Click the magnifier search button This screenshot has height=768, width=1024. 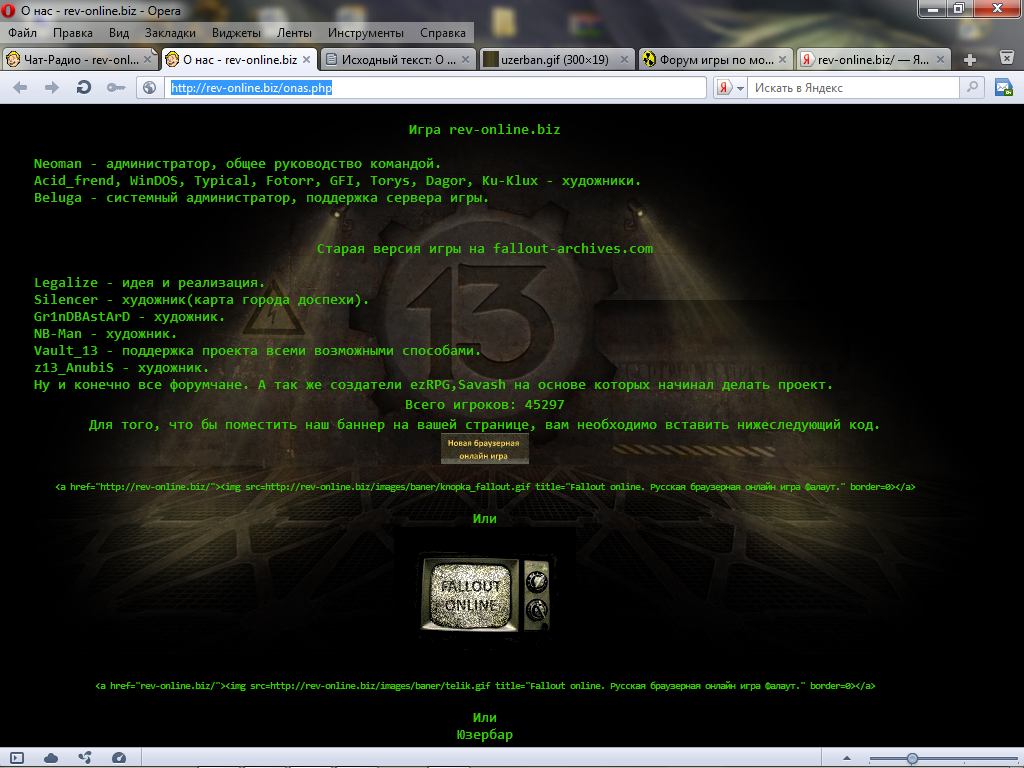tap(972, 87)
